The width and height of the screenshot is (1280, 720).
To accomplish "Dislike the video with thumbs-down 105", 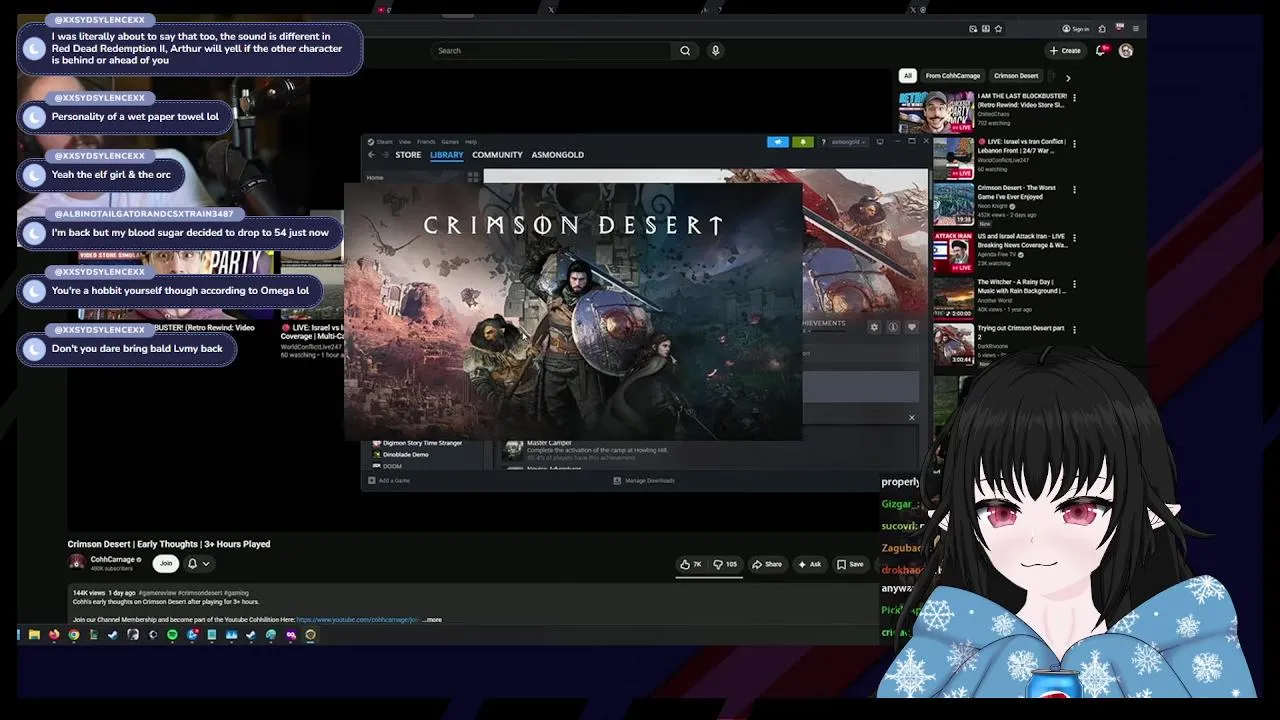I will [724, 564].
